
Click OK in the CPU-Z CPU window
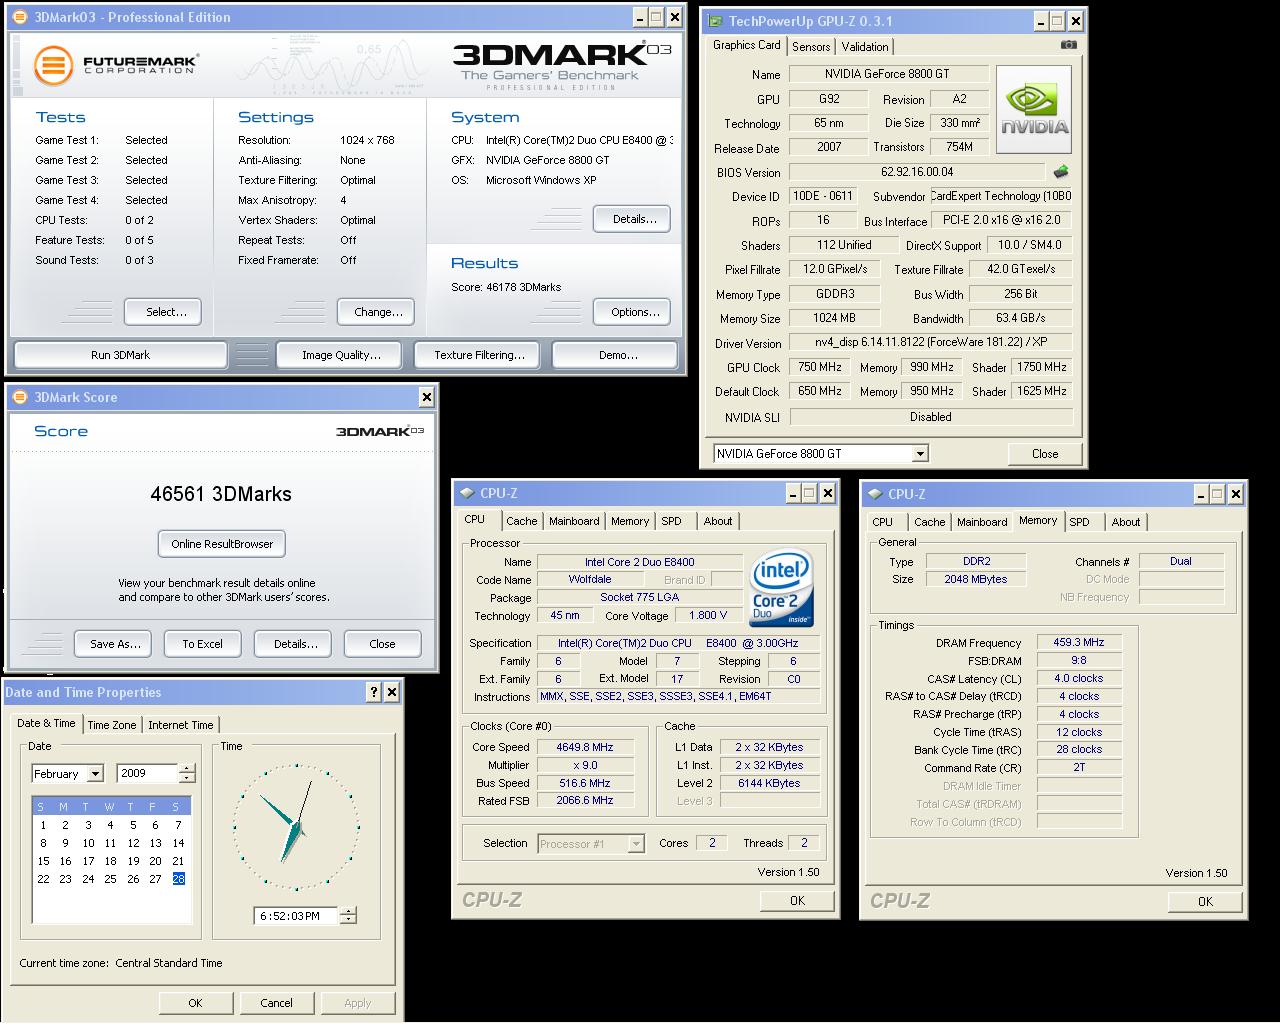pyautogui.click(x=797, y=901)
